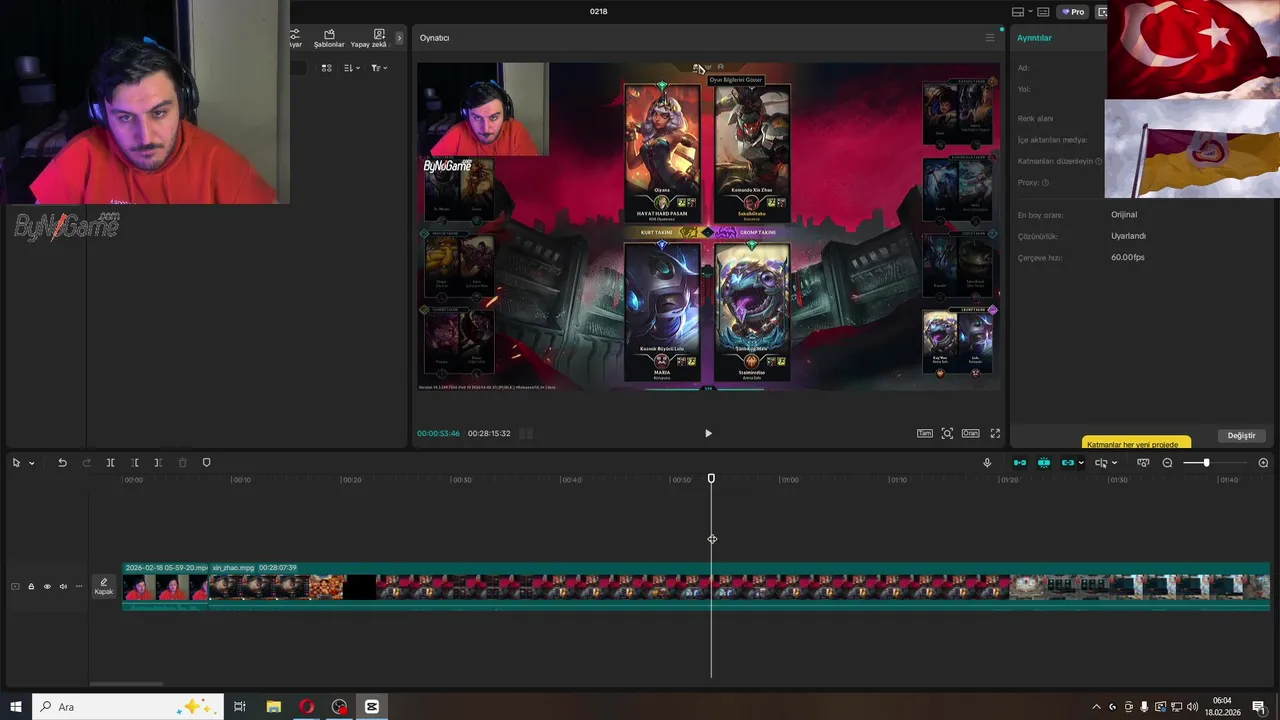Zoom out the timeline with minus icon

[1167, 463]
